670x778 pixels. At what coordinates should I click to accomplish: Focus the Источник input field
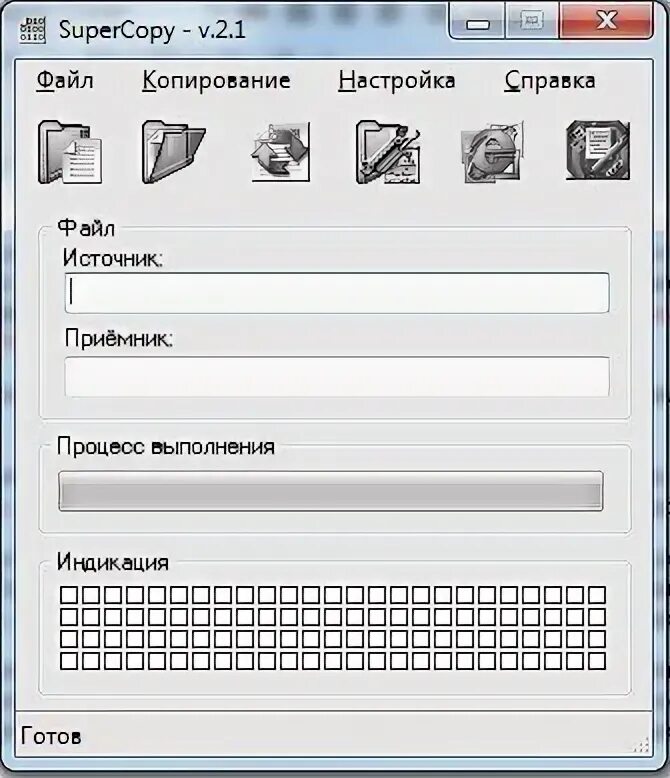click(x=337, y=293)
